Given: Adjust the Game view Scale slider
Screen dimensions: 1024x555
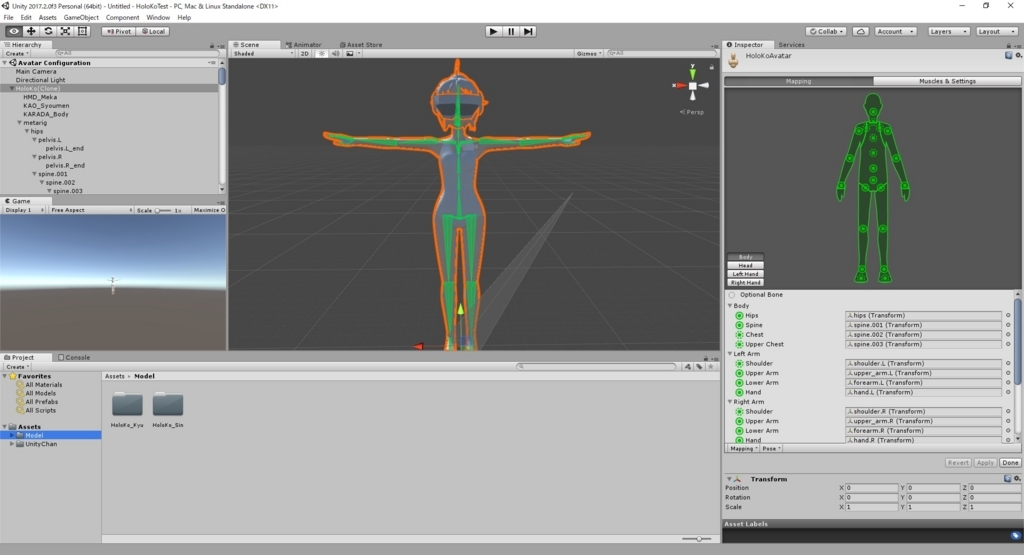Looking at the screenshot, I should [x=163, y=210].
